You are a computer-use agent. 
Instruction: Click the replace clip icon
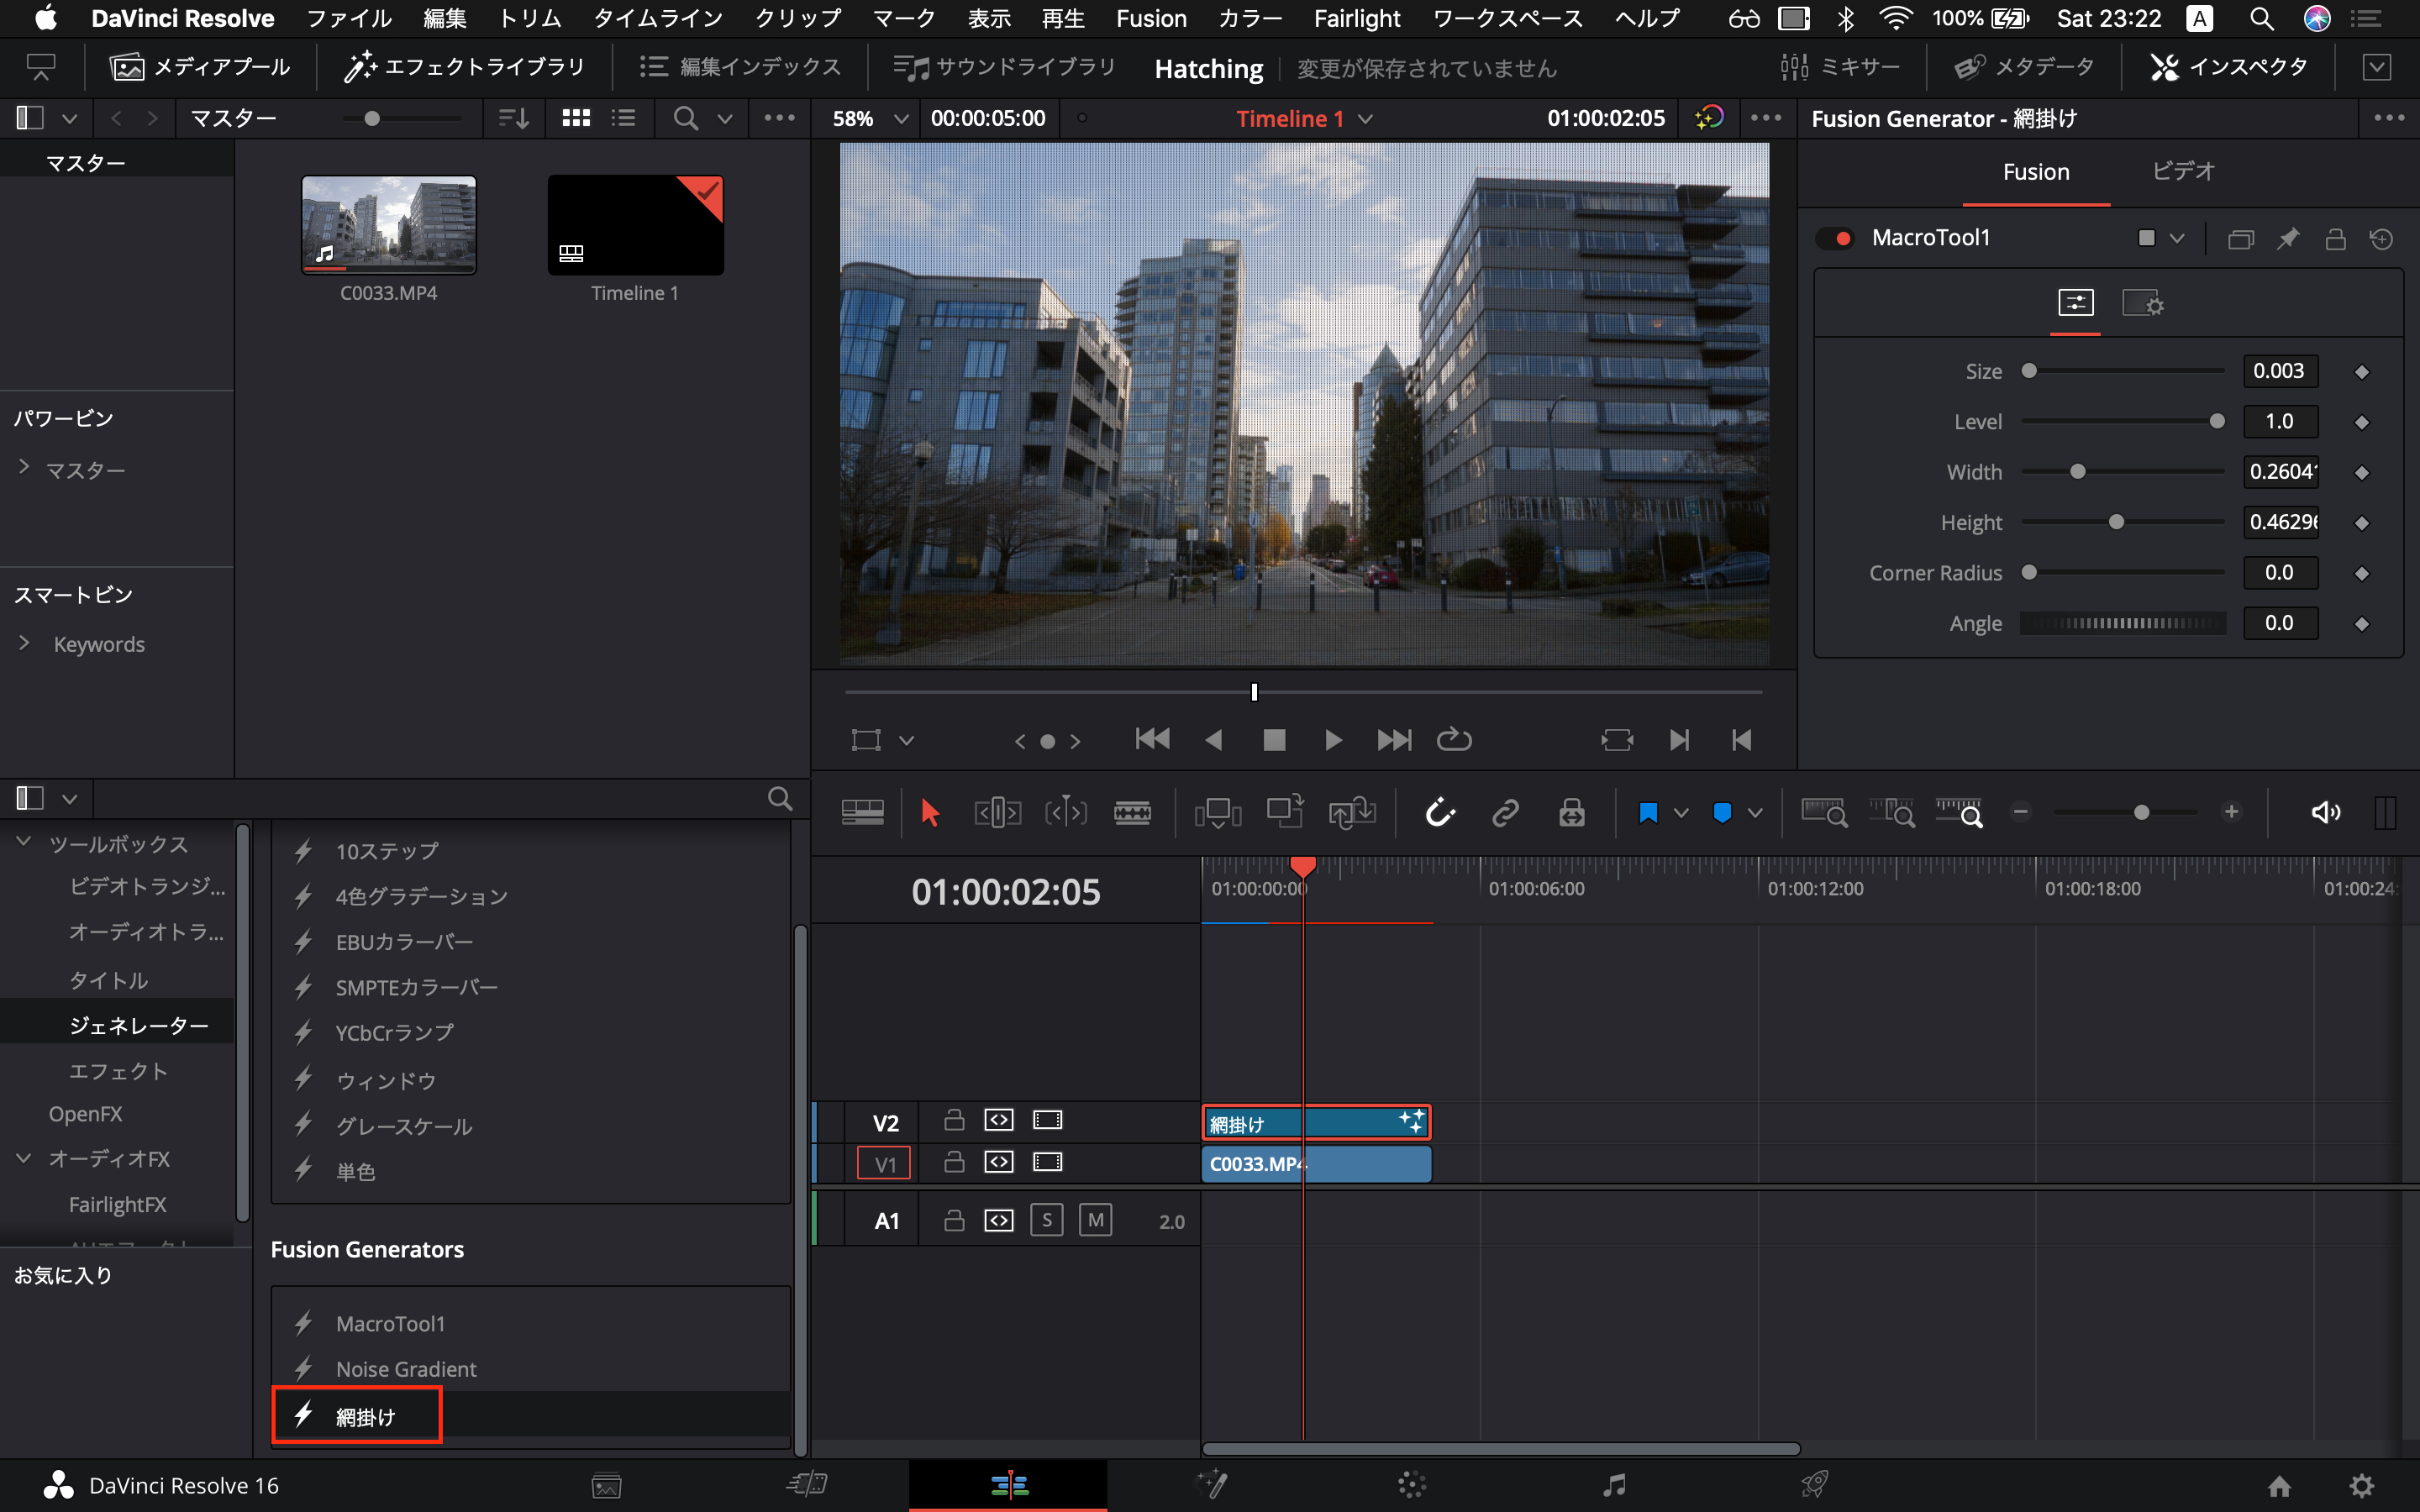[1352, 813]
